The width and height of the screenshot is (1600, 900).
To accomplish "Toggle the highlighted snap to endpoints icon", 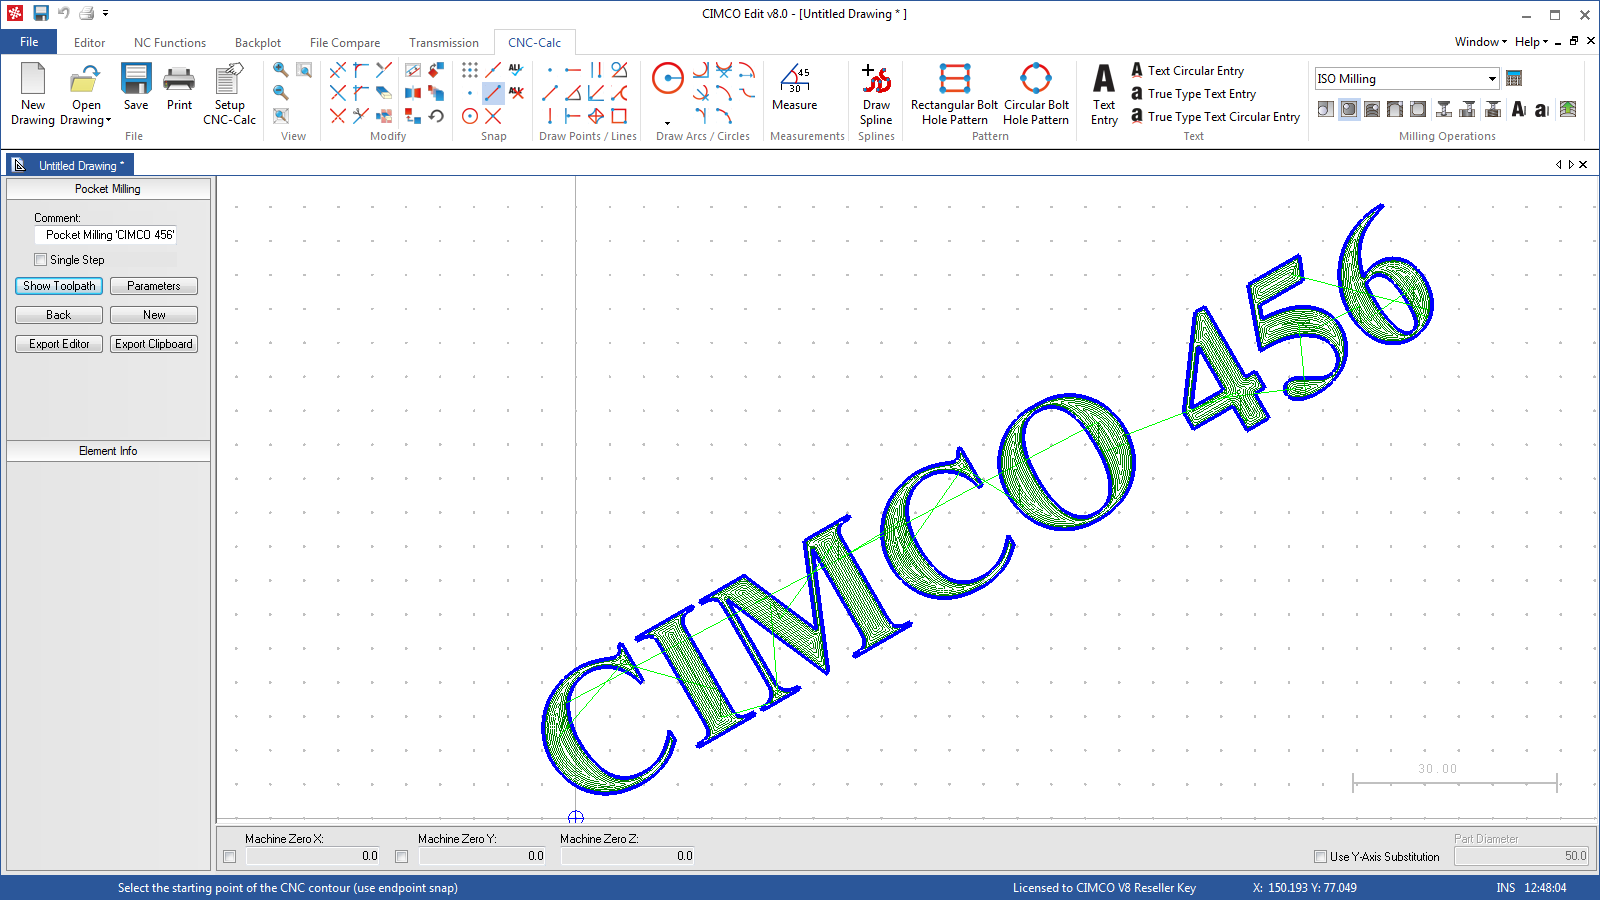I will [493, 93].
